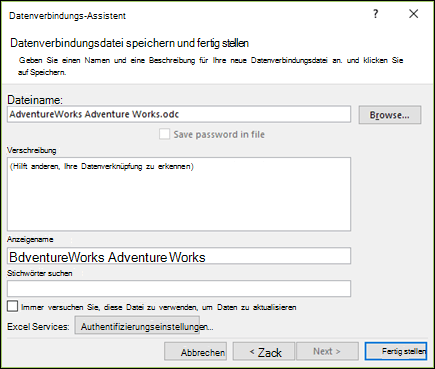Click the 'Dateiname:' label
435x369 pixels.
[x=35, y=100]
